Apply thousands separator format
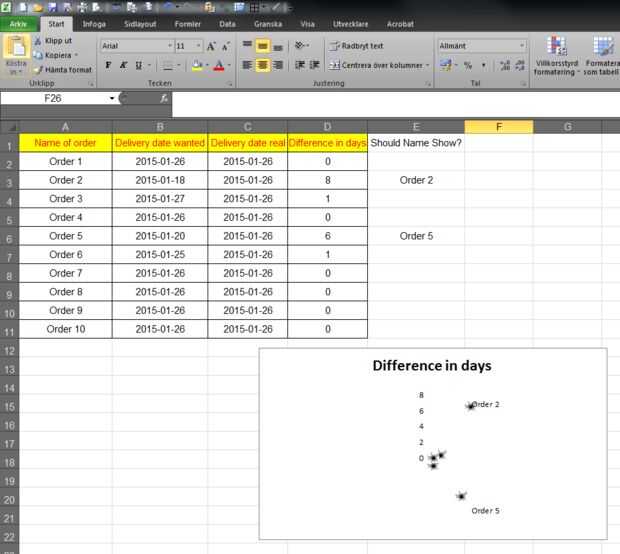 pos(484,65)
